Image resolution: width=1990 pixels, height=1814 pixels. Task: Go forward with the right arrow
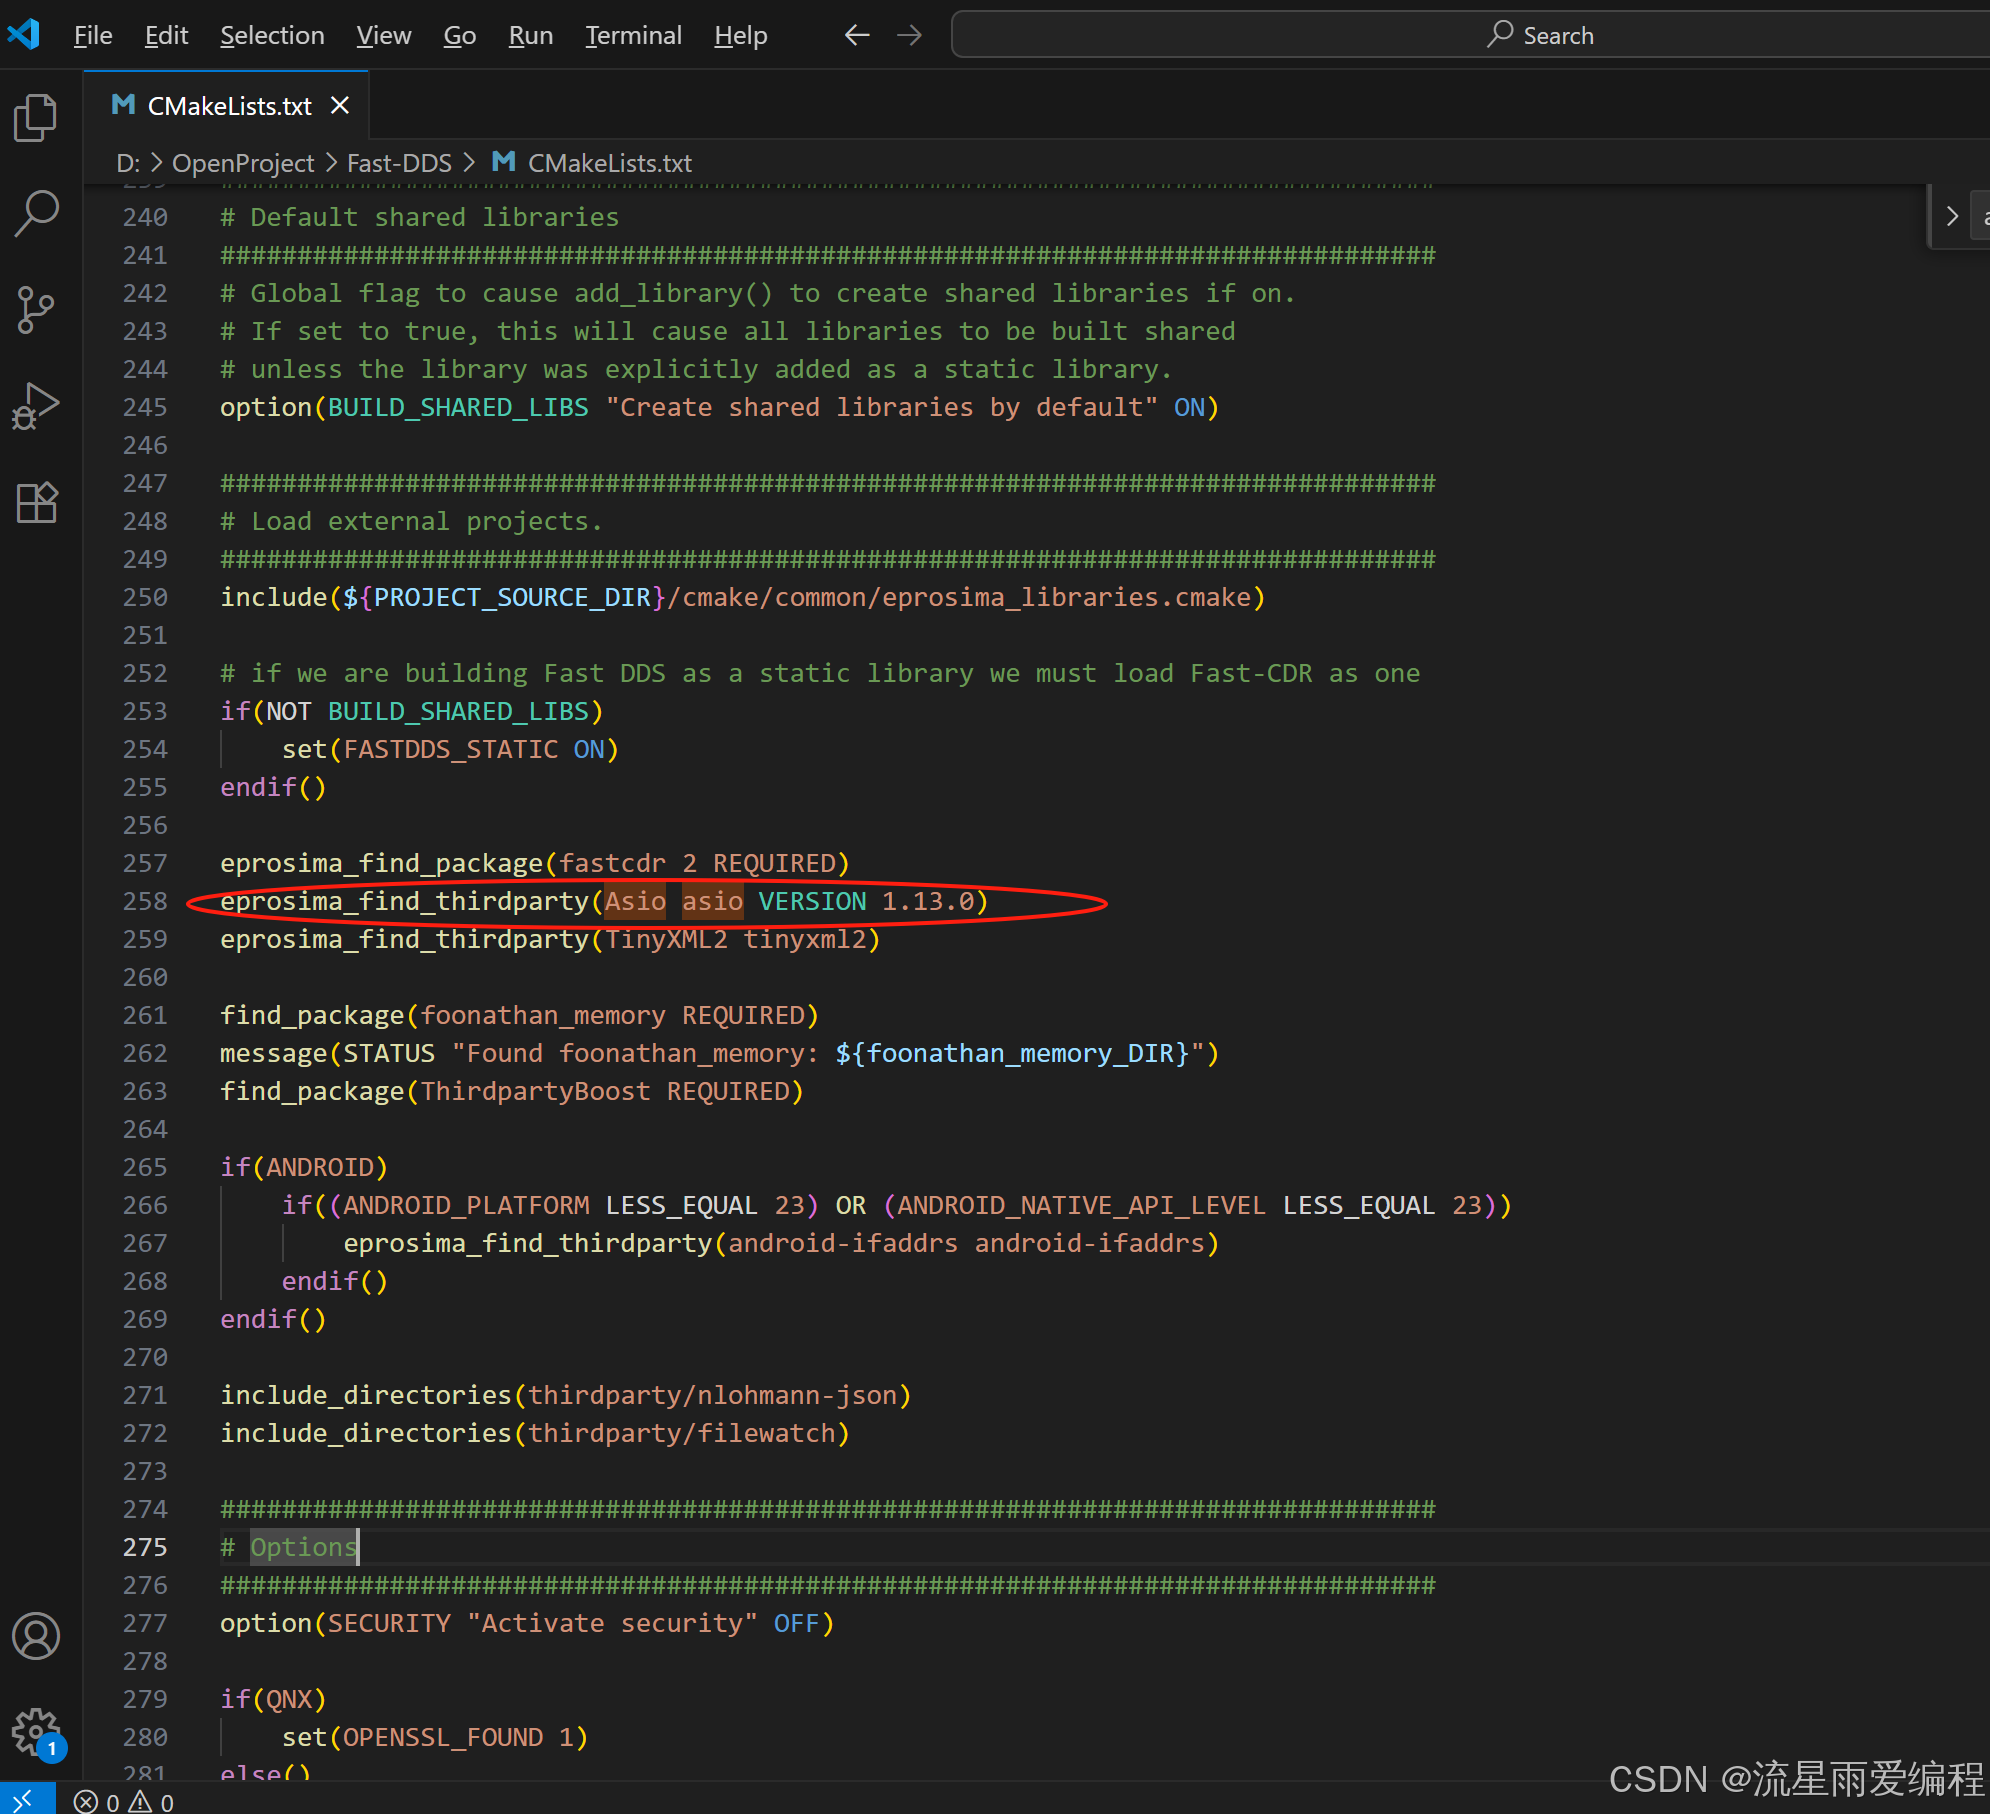point(909,36)
